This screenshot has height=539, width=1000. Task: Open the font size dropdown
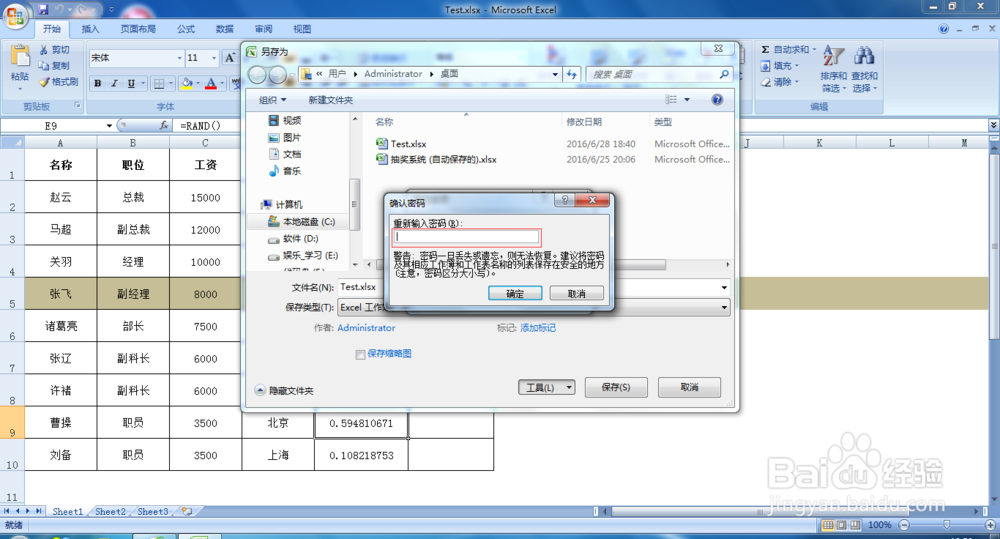[214, 58]
